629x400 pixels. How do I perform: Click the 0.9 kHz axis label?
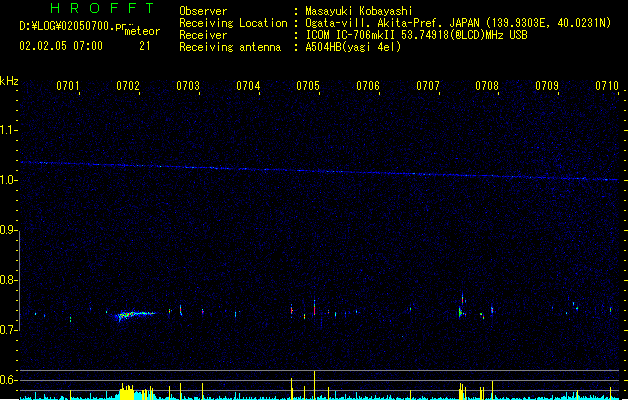tap(8, 230)
